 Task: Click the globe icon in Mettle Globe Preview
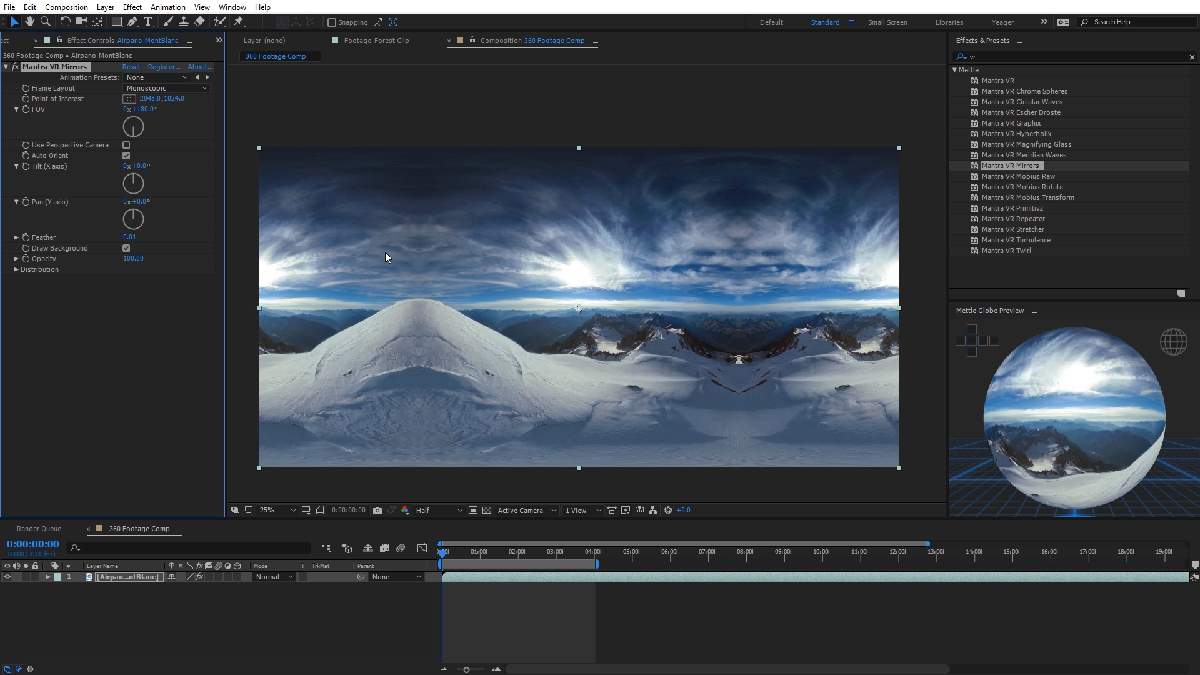click(1173, 342)
